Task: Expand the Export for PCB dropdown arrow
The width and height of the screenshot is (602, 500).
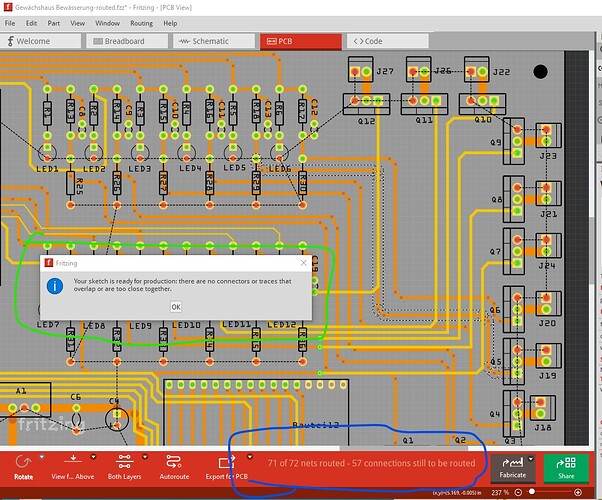Action: tap(250, 457)
